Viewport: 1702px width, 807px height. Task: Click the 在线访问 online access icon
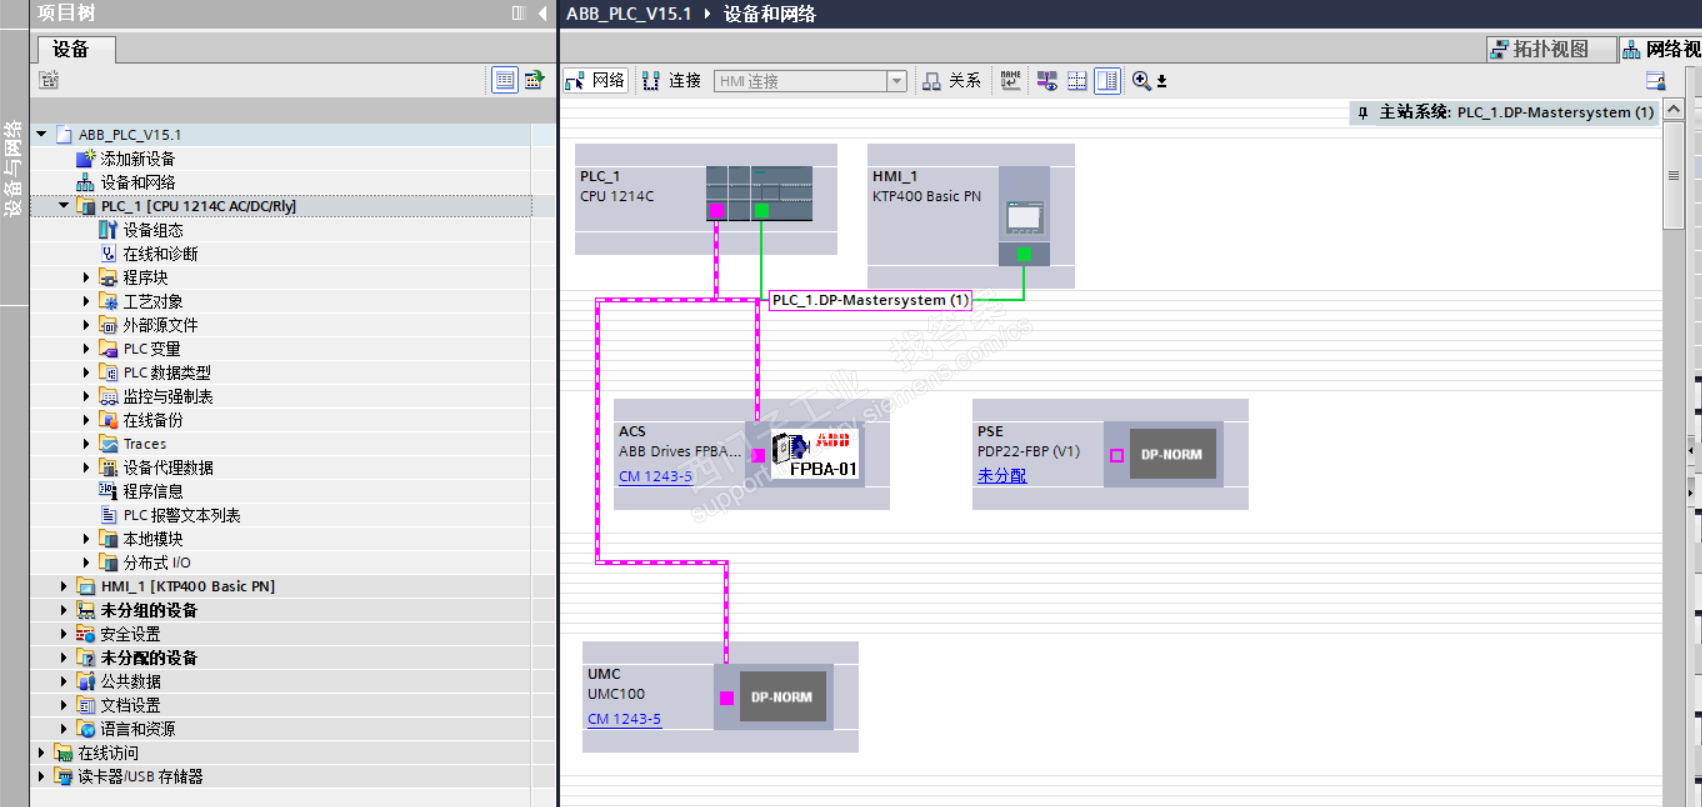[64, 753]
